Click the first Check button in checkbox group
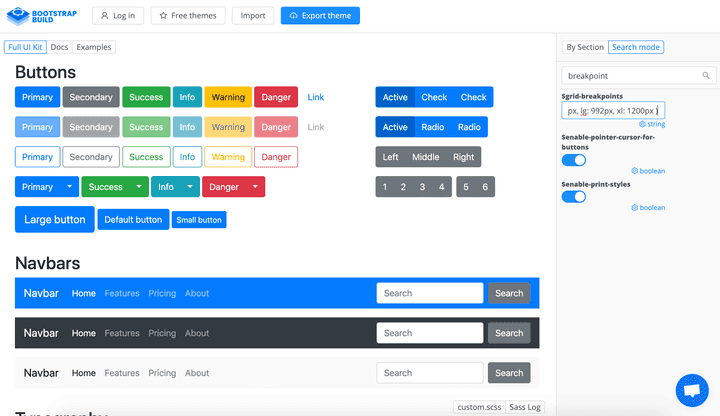 point(434,97)
